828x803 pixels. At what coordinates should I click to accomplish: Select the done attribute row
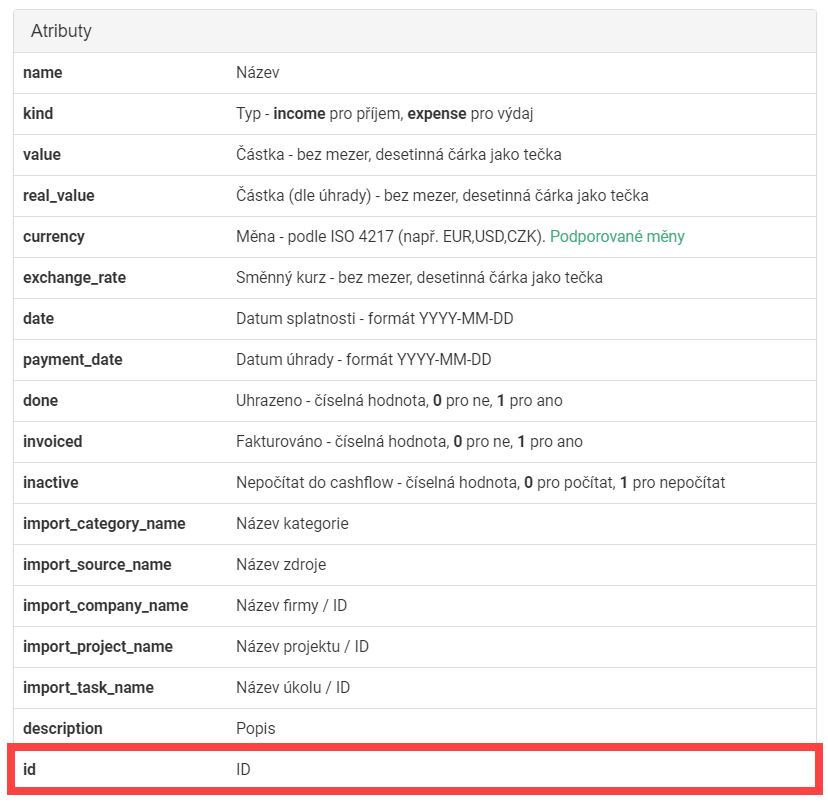(x=414, y=401)
